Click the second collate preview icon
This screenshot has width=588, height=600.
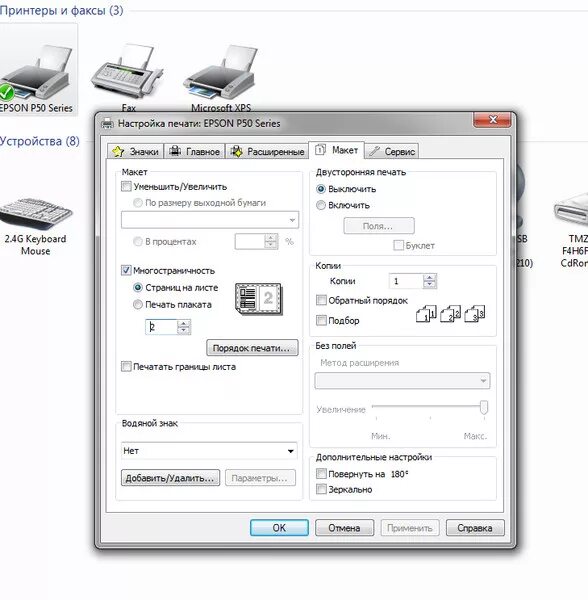coord(450,314)
